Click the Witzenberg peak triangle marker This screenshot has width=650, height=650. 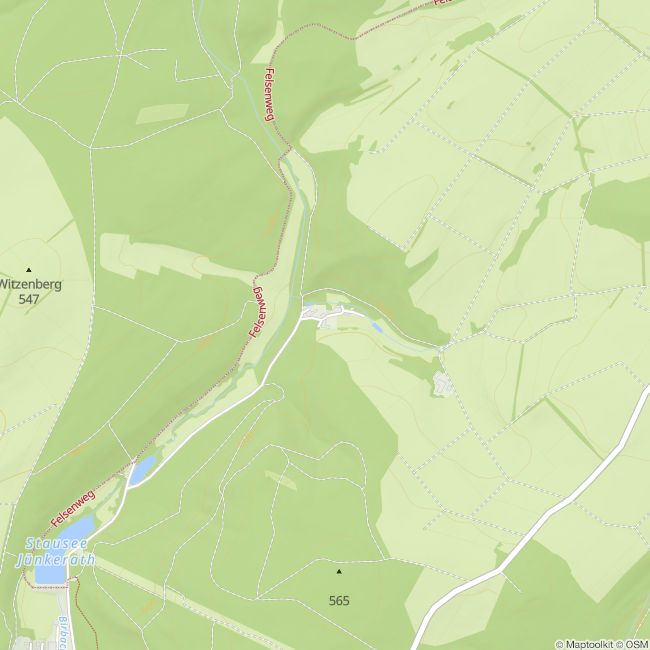(29, 270)
